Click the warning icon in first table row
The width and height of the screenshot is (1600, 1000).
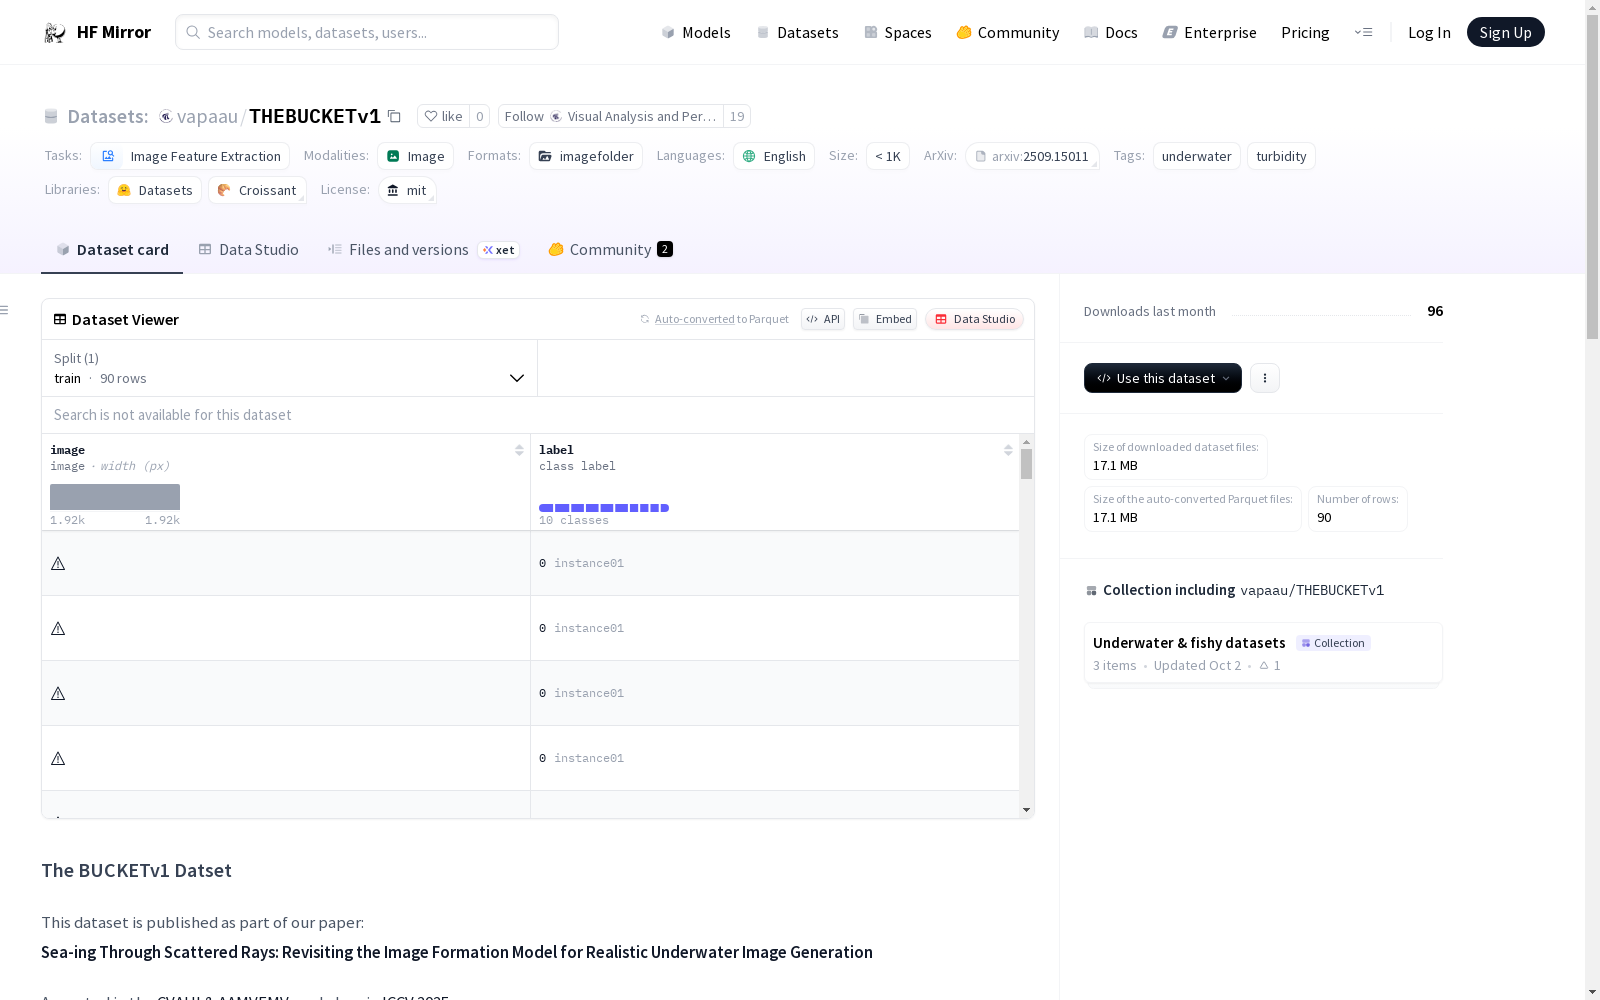coord(58,564)
